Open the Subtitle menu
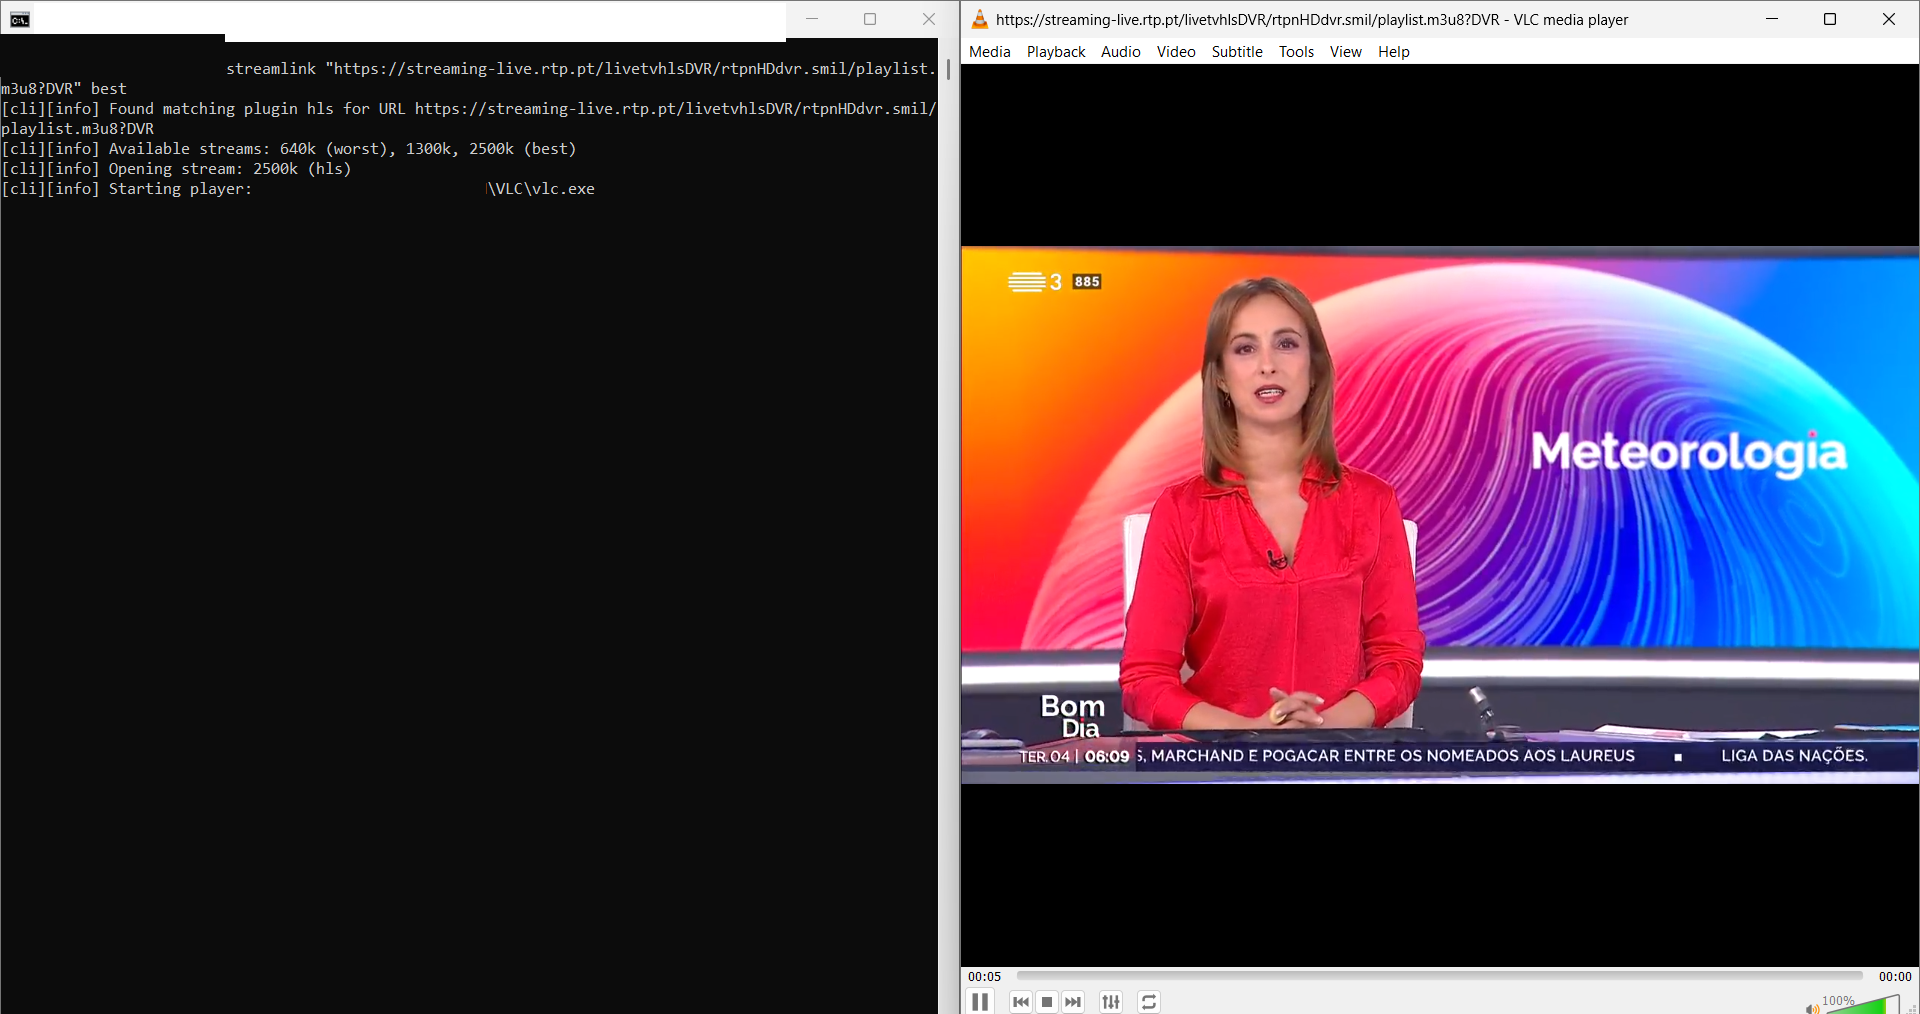Image resolution: width=1920 pixels, height=1014 pixels. [1237, 52]
